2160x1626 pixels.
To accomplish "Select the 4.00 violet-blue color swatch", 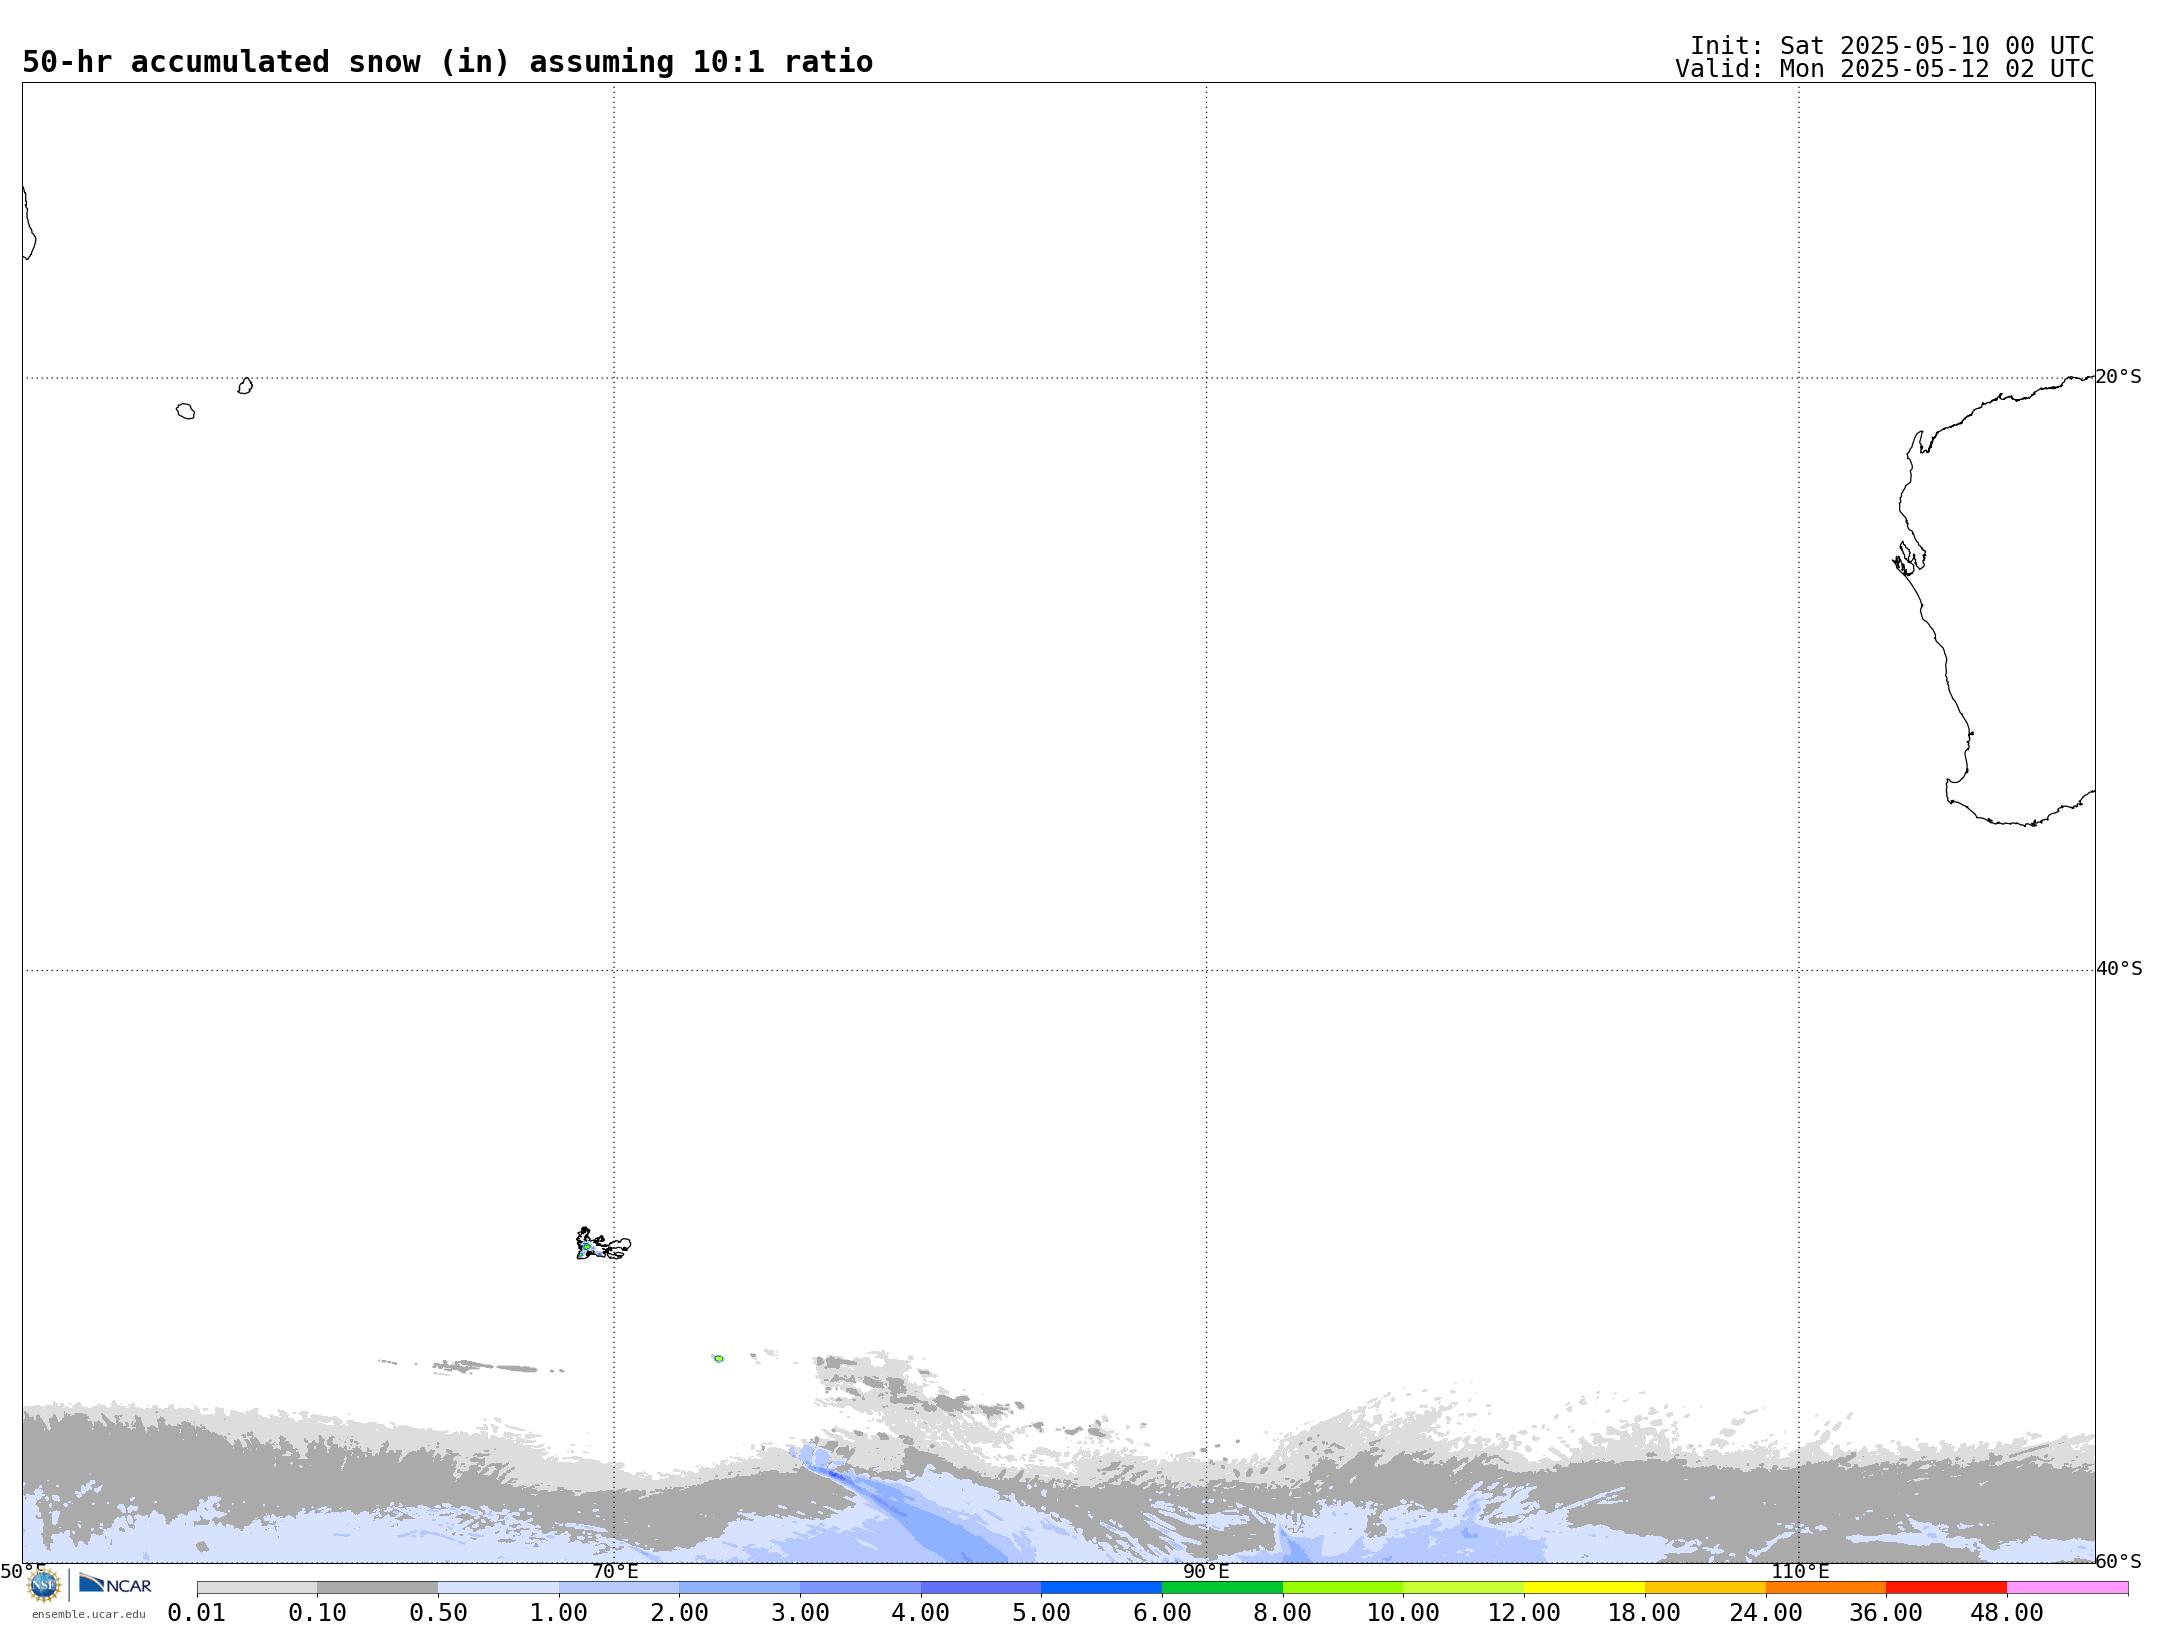I will [x=981, y=1588].
